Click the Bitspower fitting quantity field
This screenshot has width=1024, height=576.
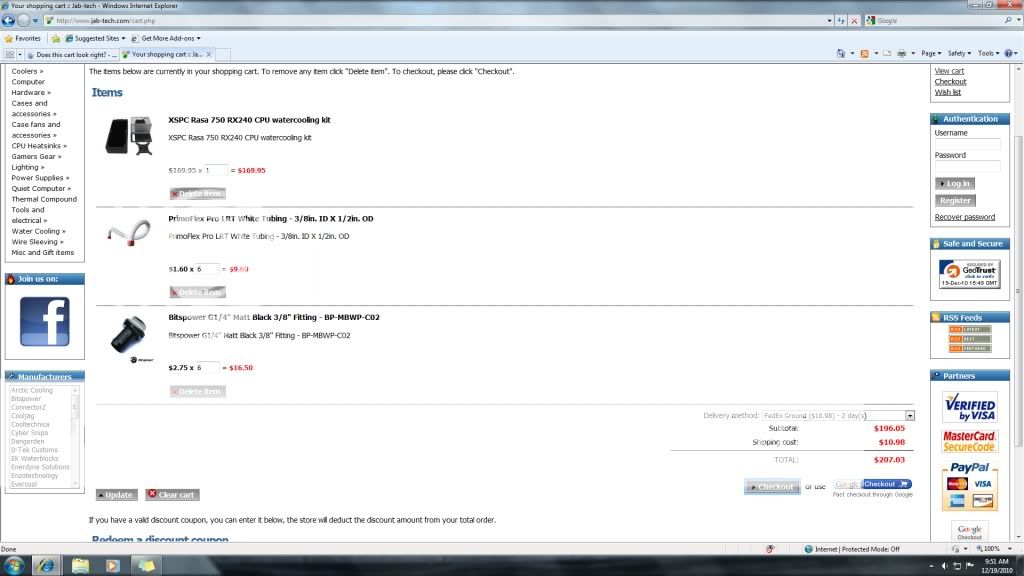(x=208, y=368)
